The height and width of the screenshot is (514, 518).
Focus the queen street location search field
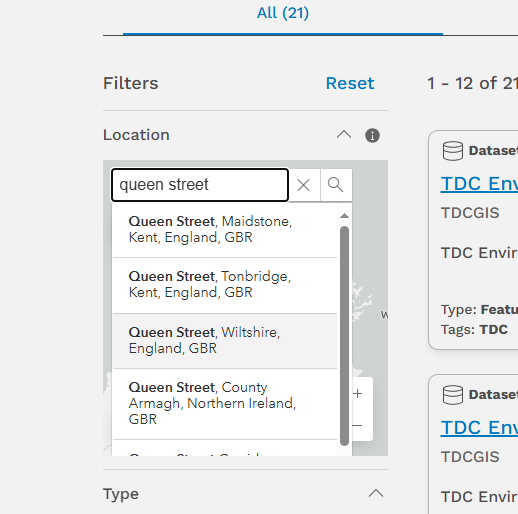click(x=200, y=185)
